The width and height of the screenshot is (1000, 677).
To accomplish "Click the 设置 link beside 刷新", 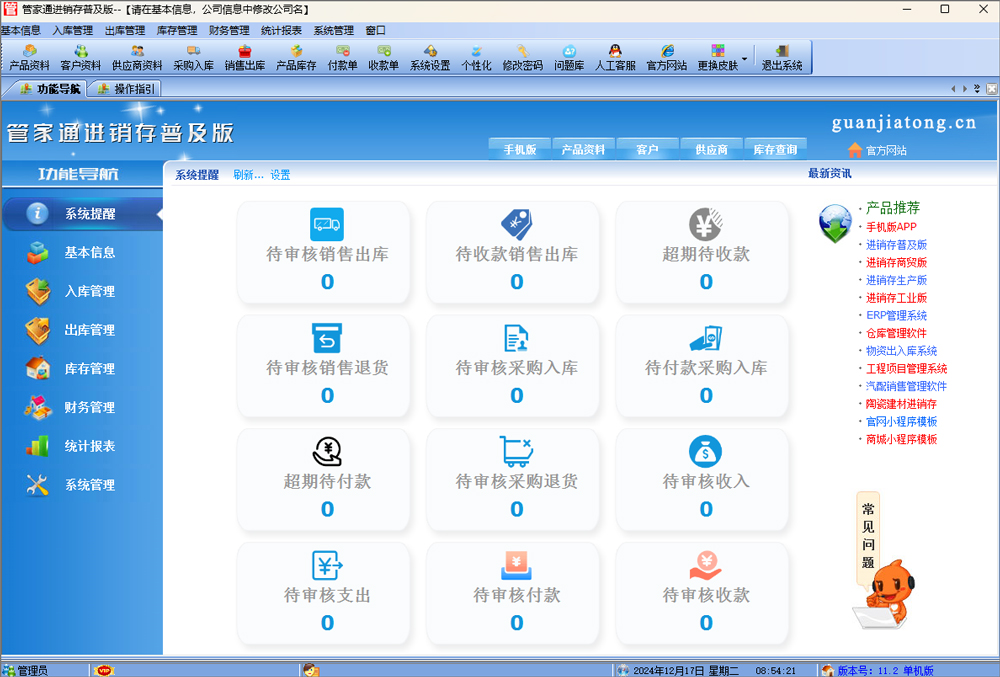I will click(280, 175).
